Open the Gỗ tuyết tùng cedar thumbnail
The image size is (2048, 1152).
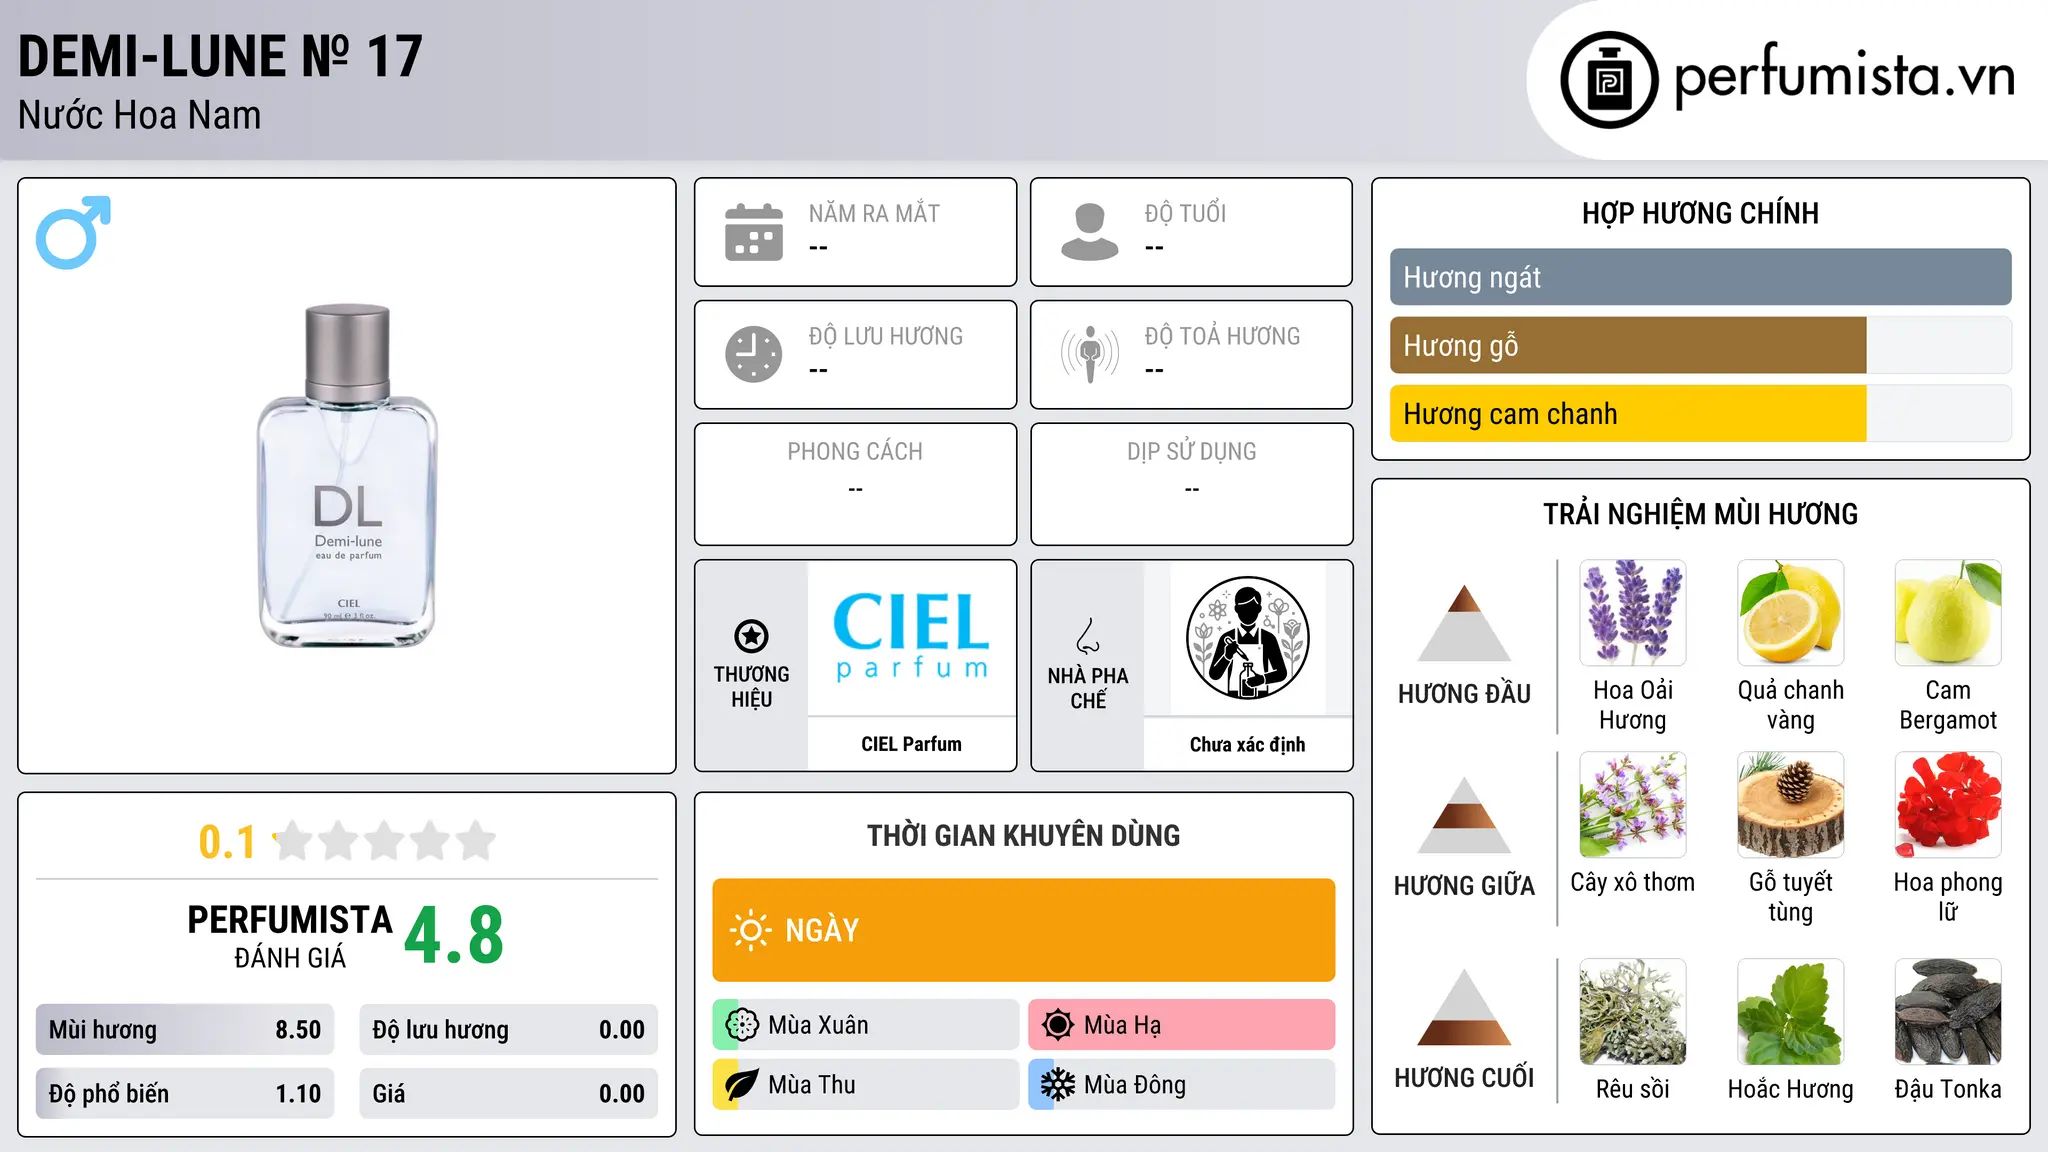point(1790,805)
